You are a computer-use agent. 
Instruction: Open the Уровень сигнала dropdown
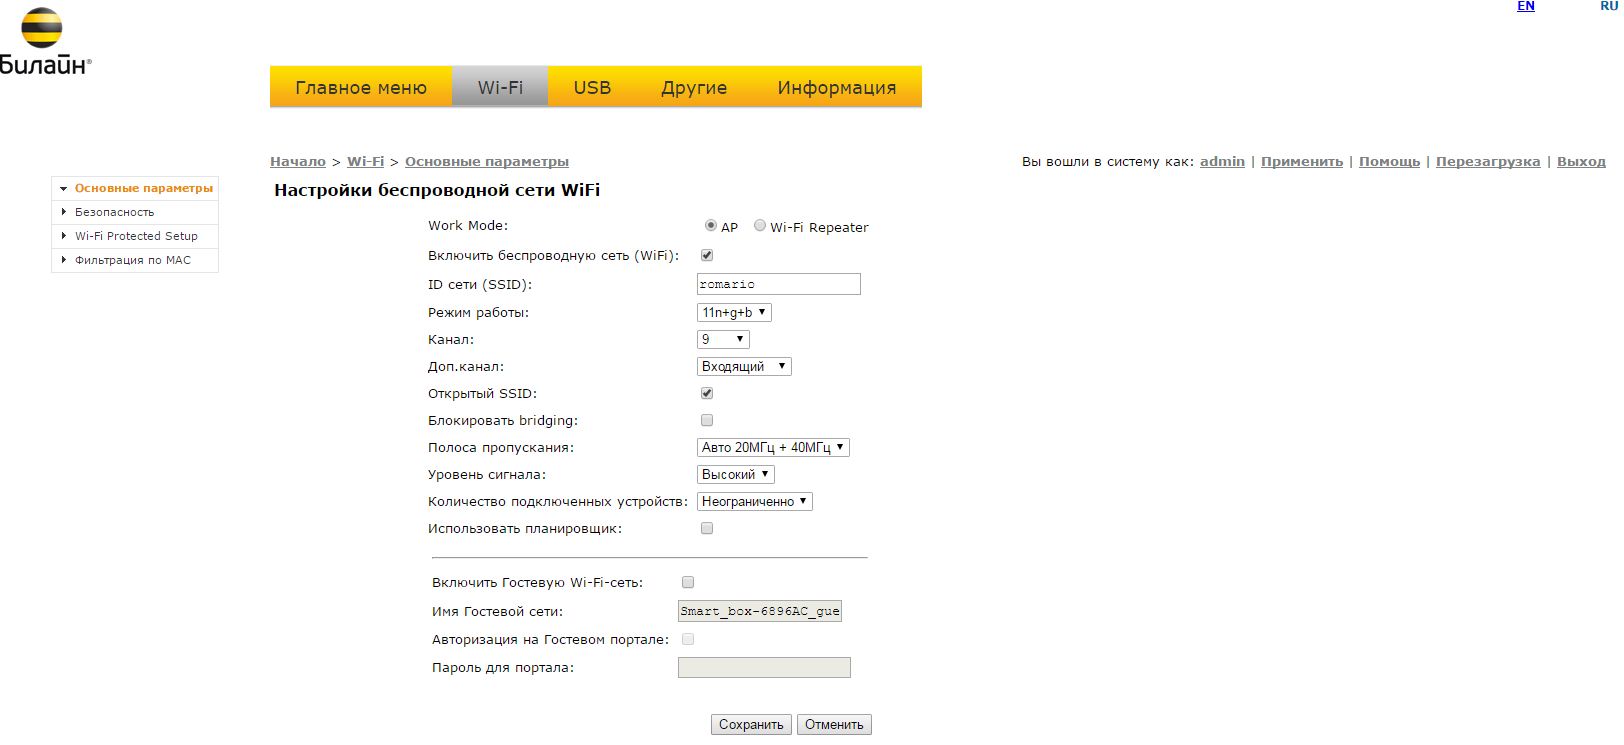(736, 474)
